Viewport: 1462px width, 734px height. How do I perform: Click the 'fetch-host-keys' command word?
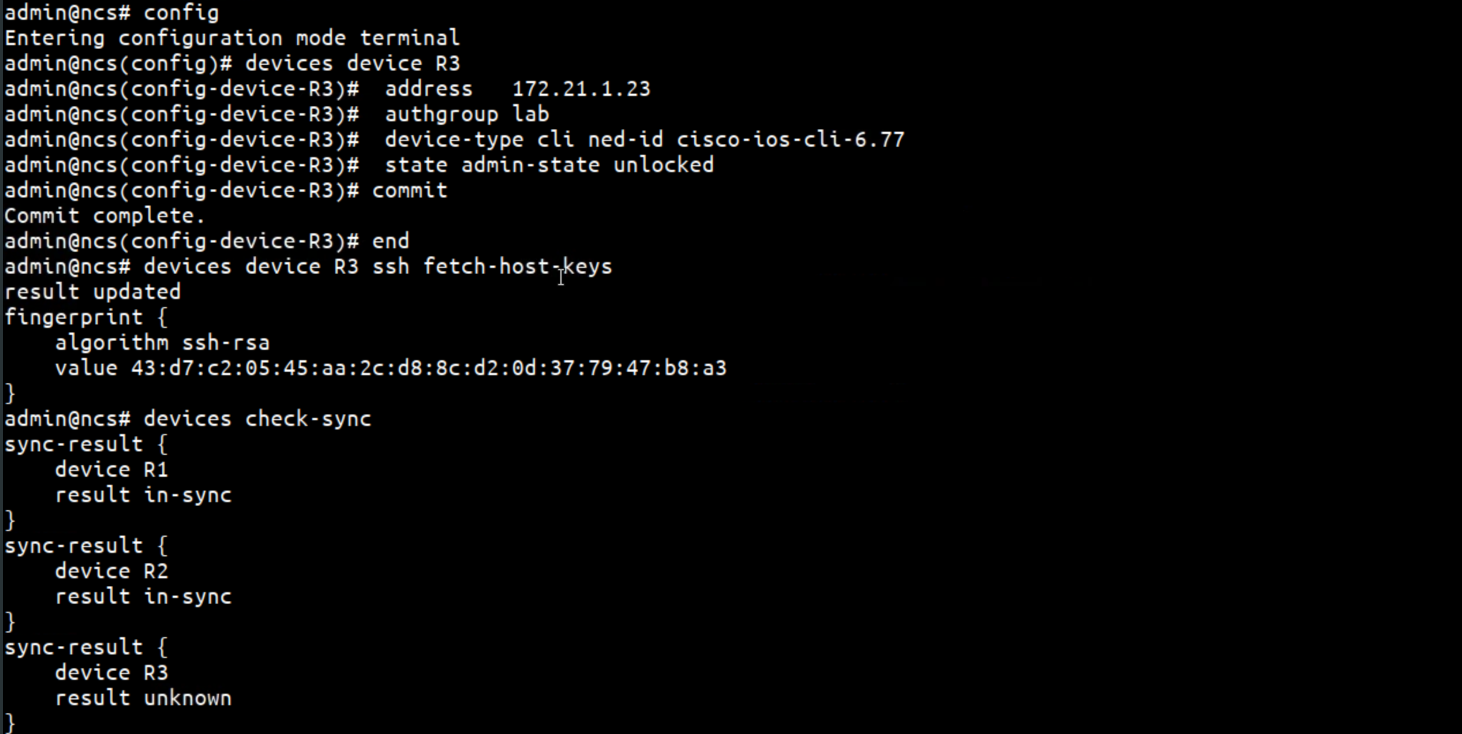518,267
